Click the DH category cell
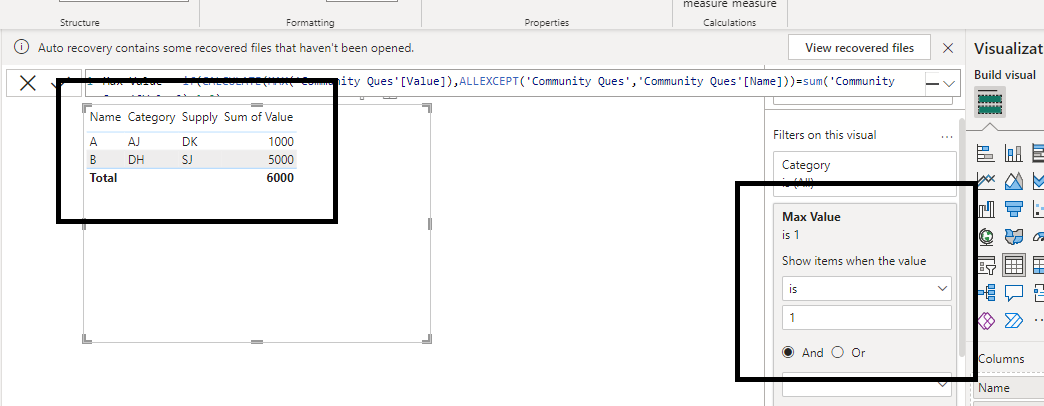The height and width of the screenshot is (406, 1044). pos(137,160)
